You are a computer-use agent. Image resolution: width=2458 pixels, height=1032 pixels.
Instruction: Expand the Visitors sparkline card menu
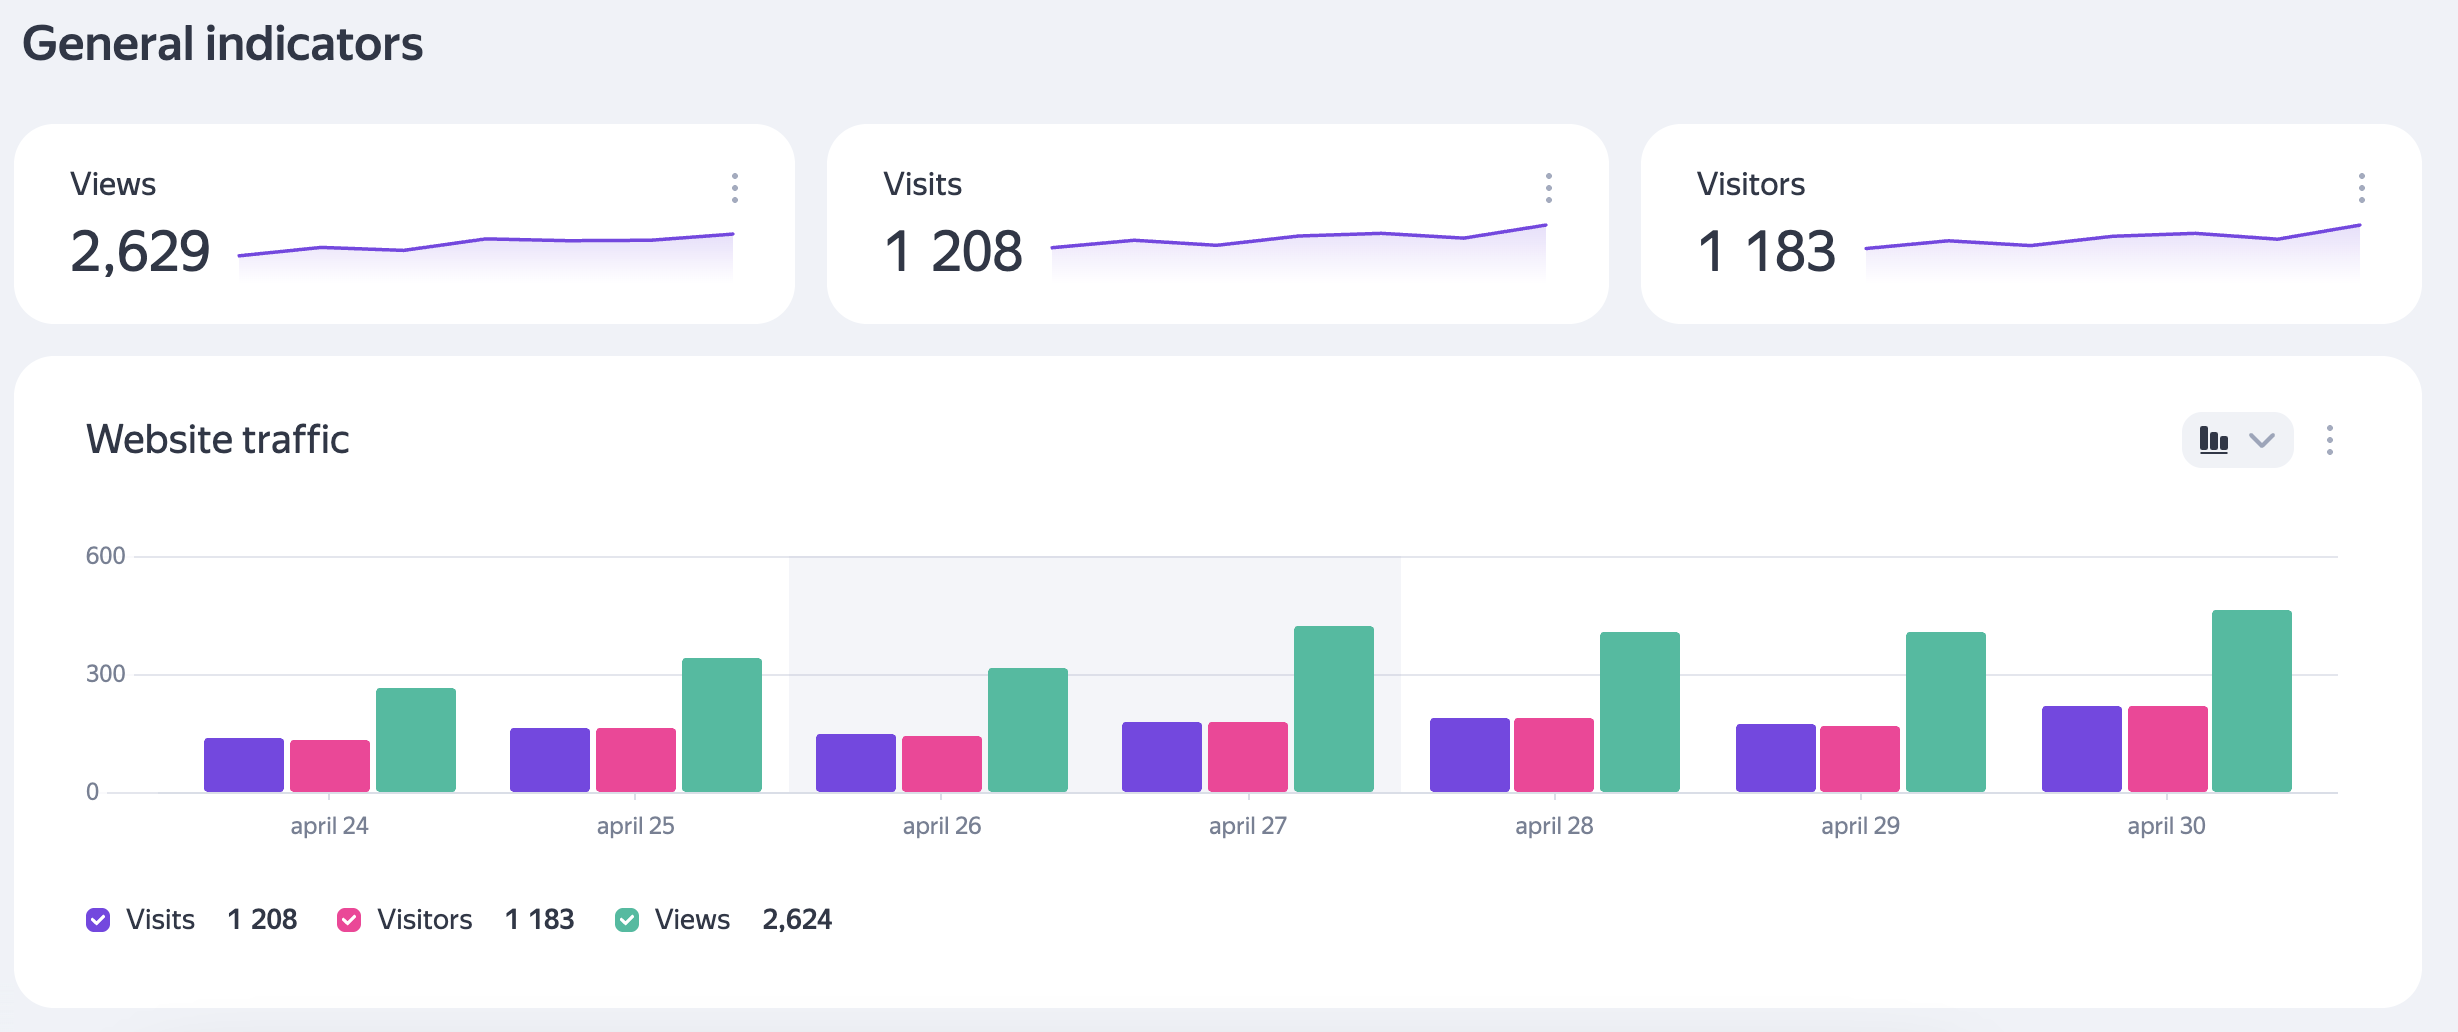pos(2363,188)
